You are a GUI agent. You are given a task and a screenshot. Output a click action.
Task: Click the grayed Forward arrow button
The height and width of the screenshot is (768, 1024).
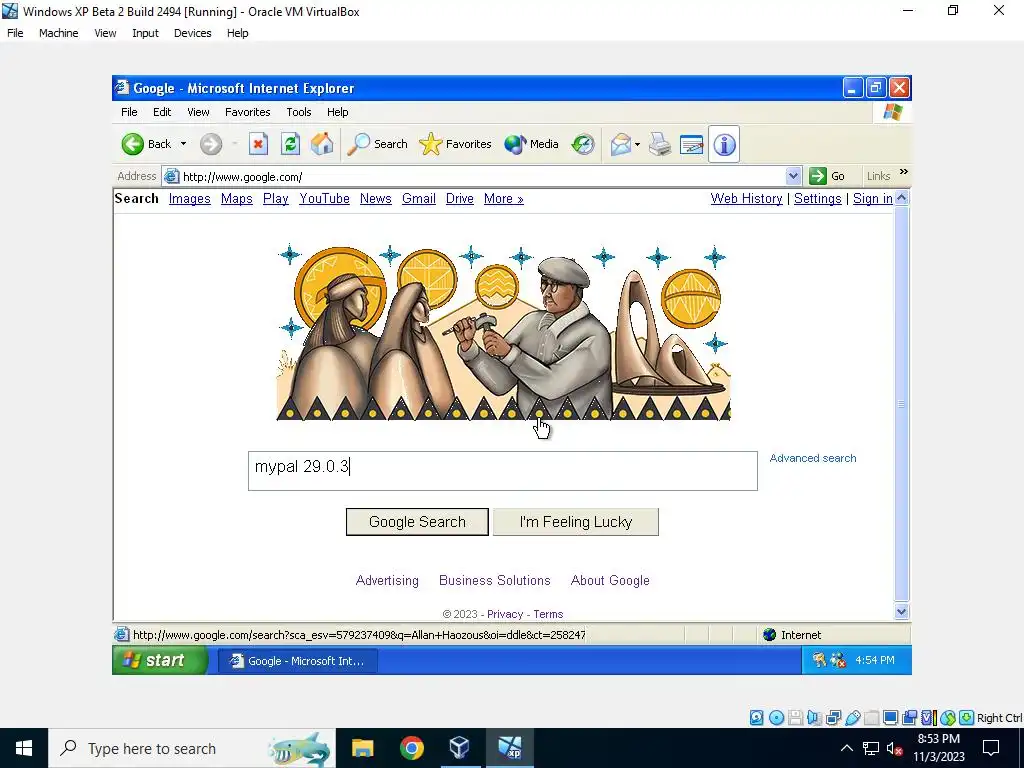pos(211,144)
